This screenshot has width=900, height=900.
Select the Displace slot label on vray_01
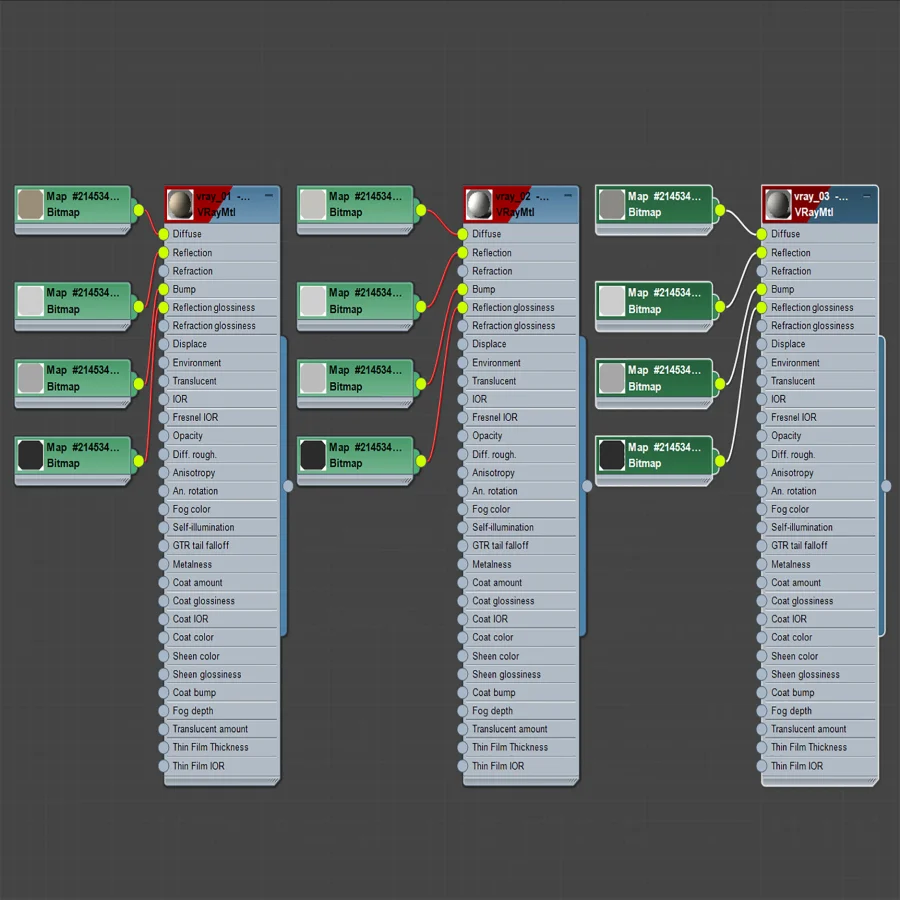point(189,344)
